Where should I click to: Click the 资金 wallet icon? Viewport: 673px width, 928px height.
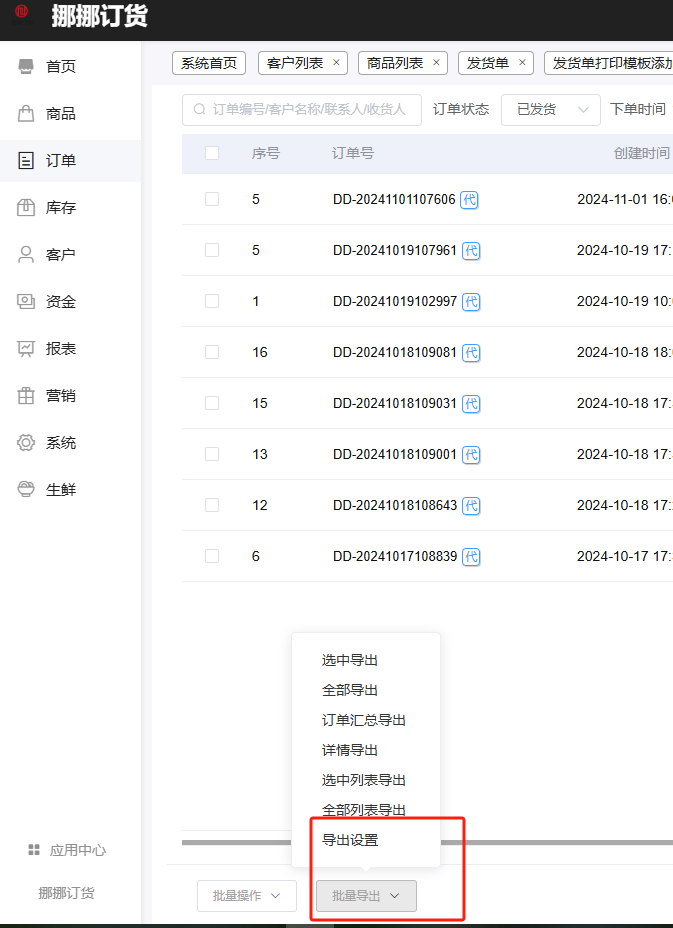[x=26, y=302]
